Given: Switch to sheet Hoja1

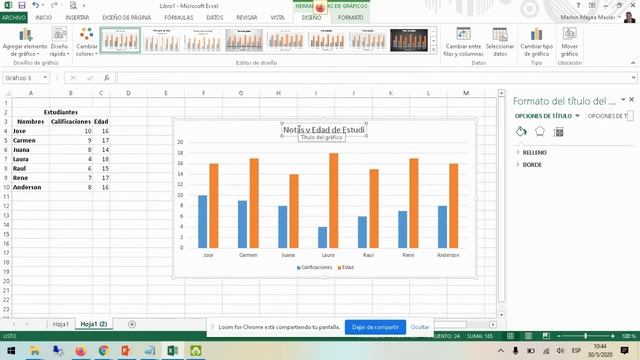Looking at the screenshot, I should (x=60, y=324).
